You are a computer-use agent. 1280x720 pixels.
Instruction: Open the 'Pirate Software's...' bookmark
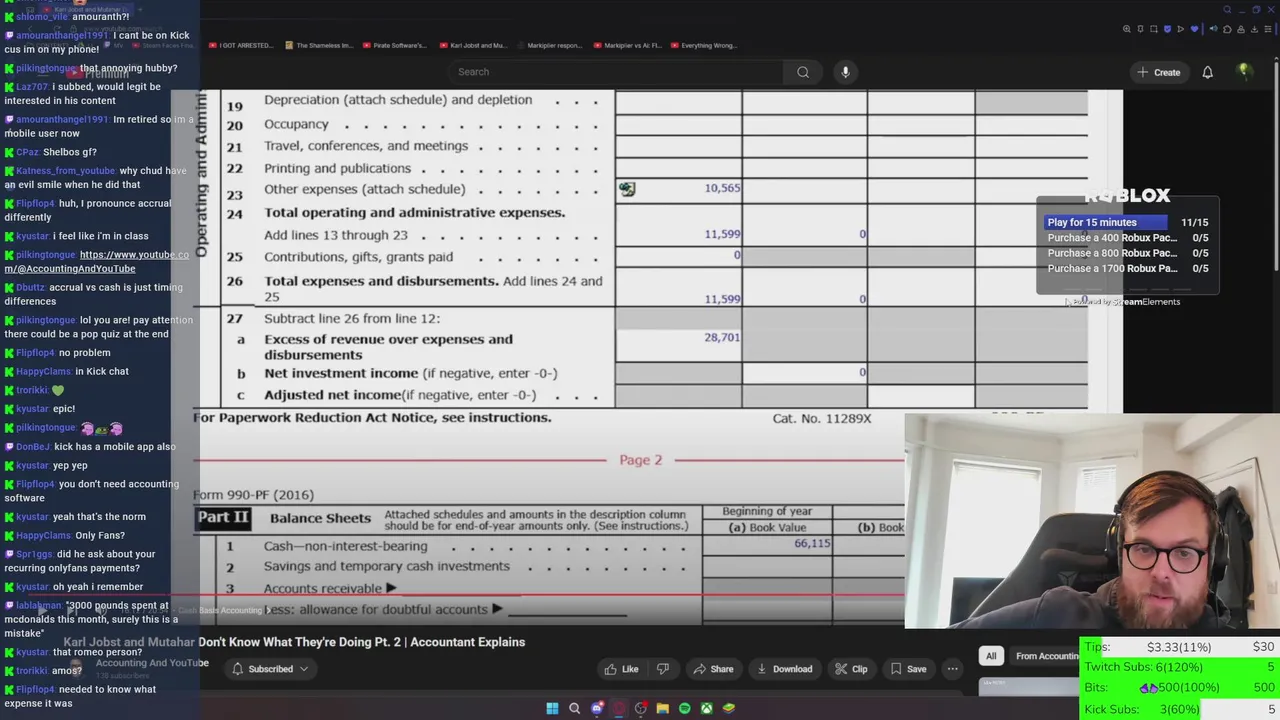(x=395, y=45)
